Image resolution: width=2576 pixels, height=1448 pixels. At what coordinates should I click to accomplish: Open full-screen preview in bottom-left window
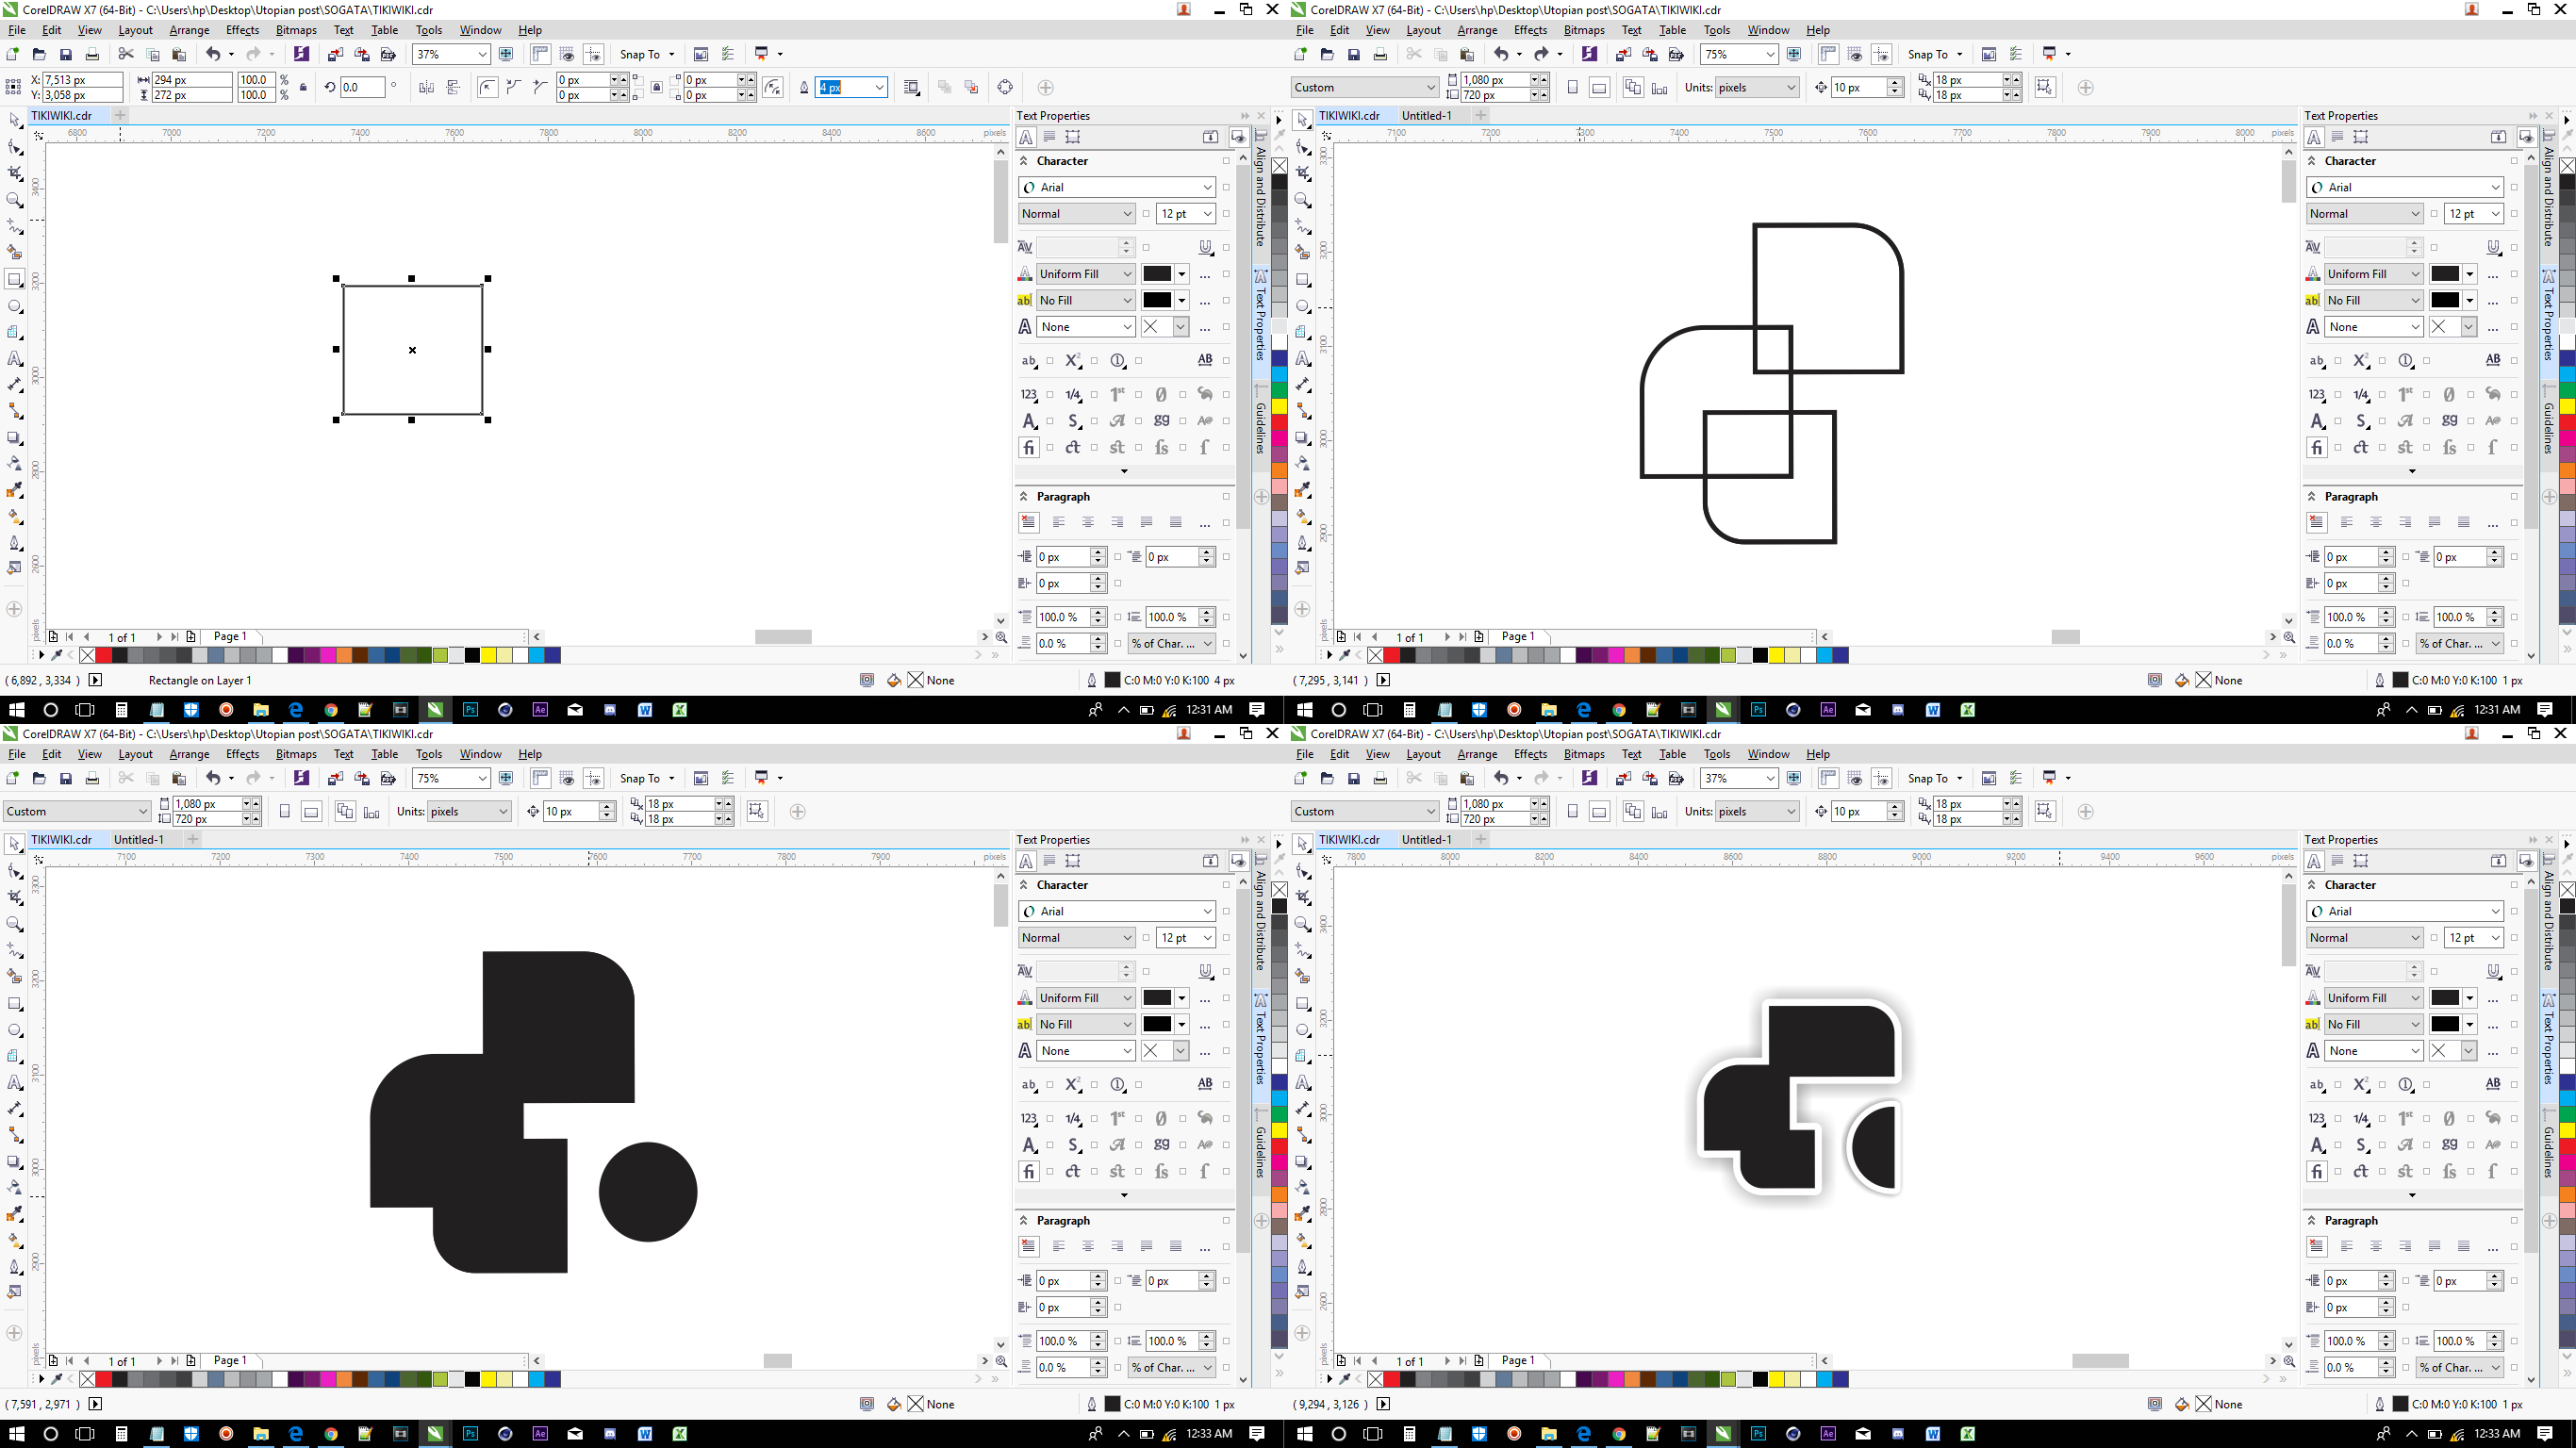tap(507, 778)
